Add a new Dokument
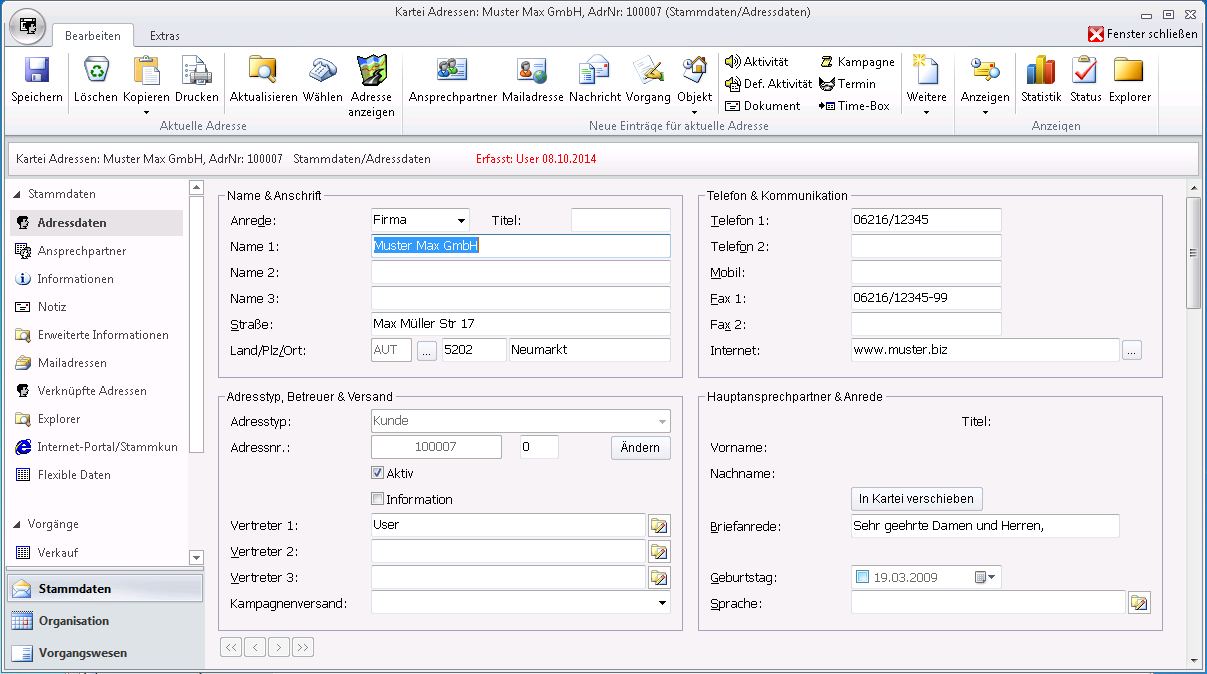The image size is (1207, 674). tap(763, 106)
